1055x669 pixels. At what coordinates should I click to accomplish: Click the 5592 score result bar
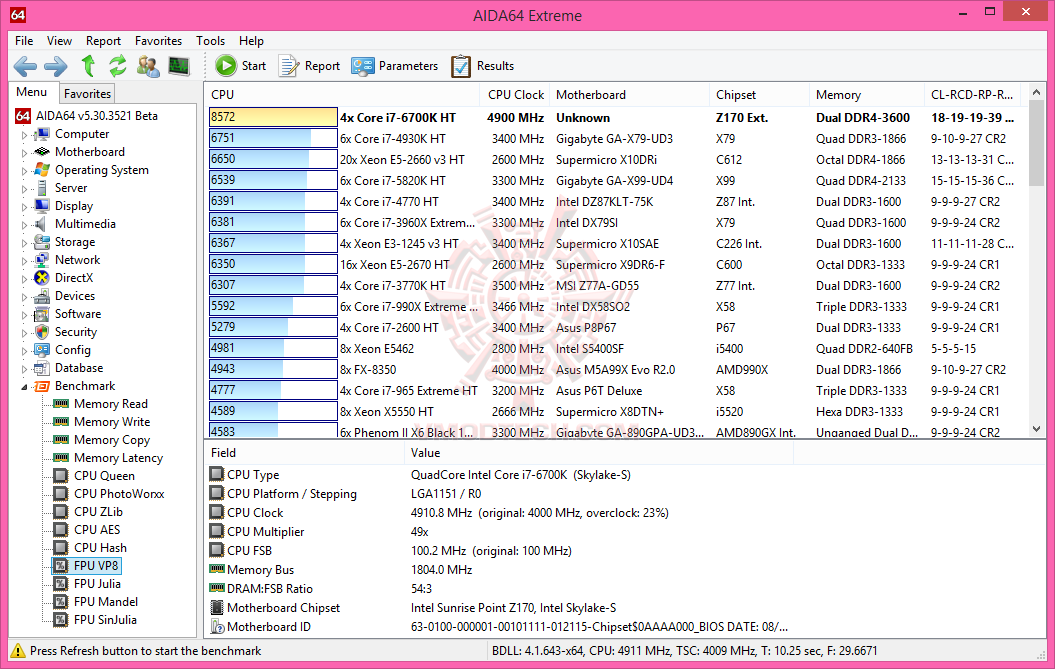point(273,306)
